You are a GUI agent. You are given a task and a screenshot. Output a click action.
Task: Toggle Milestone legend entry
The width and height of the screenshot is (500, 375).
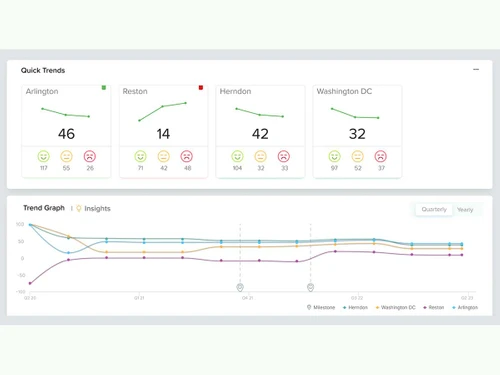coord(321,307)
